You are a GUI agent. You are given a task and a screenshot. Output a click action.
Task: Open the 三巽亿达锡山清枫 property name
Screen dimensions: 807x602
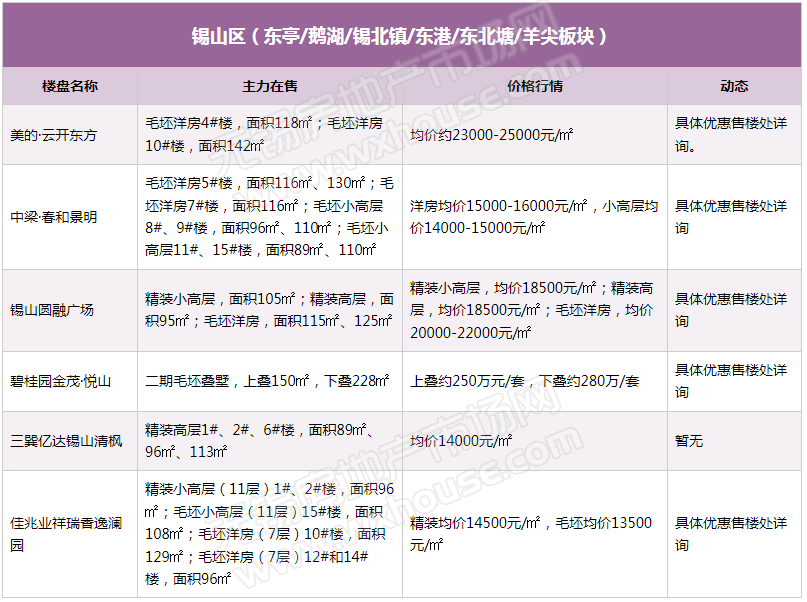coord(66,440)
